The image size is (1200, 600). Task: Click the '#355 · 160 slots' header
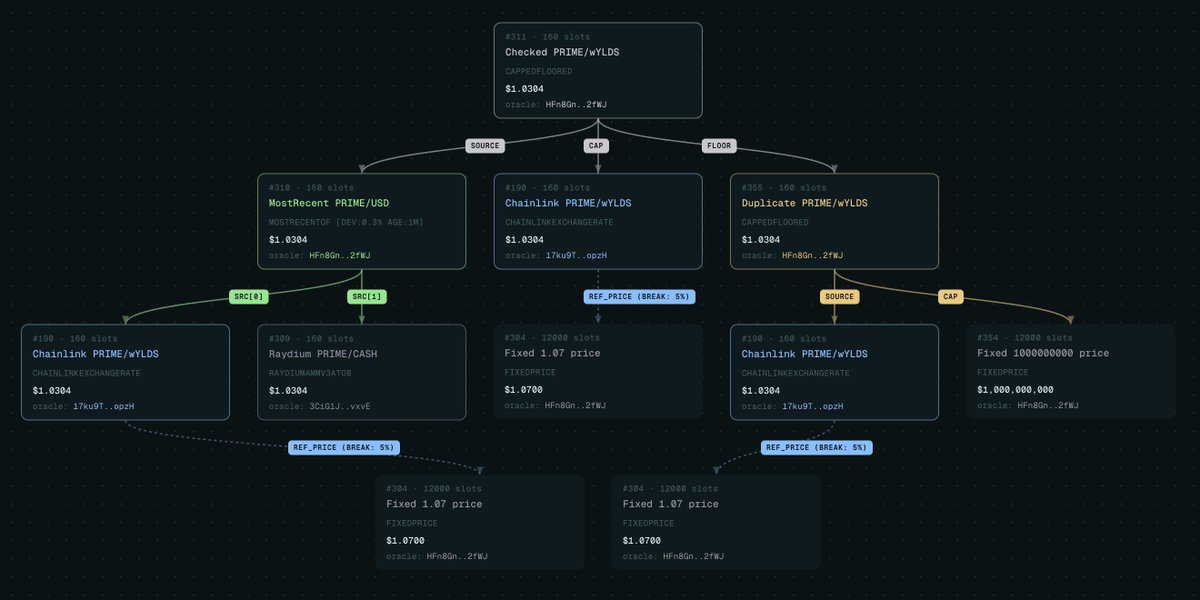click(x=784, y=188)
